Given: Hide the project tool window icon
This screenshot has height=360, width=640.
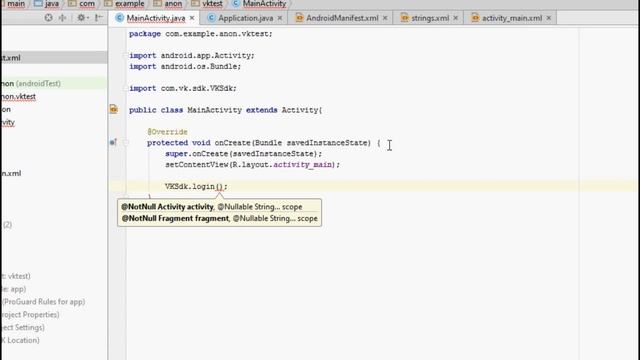Looking at the screenshot, I should coord(99,18).
